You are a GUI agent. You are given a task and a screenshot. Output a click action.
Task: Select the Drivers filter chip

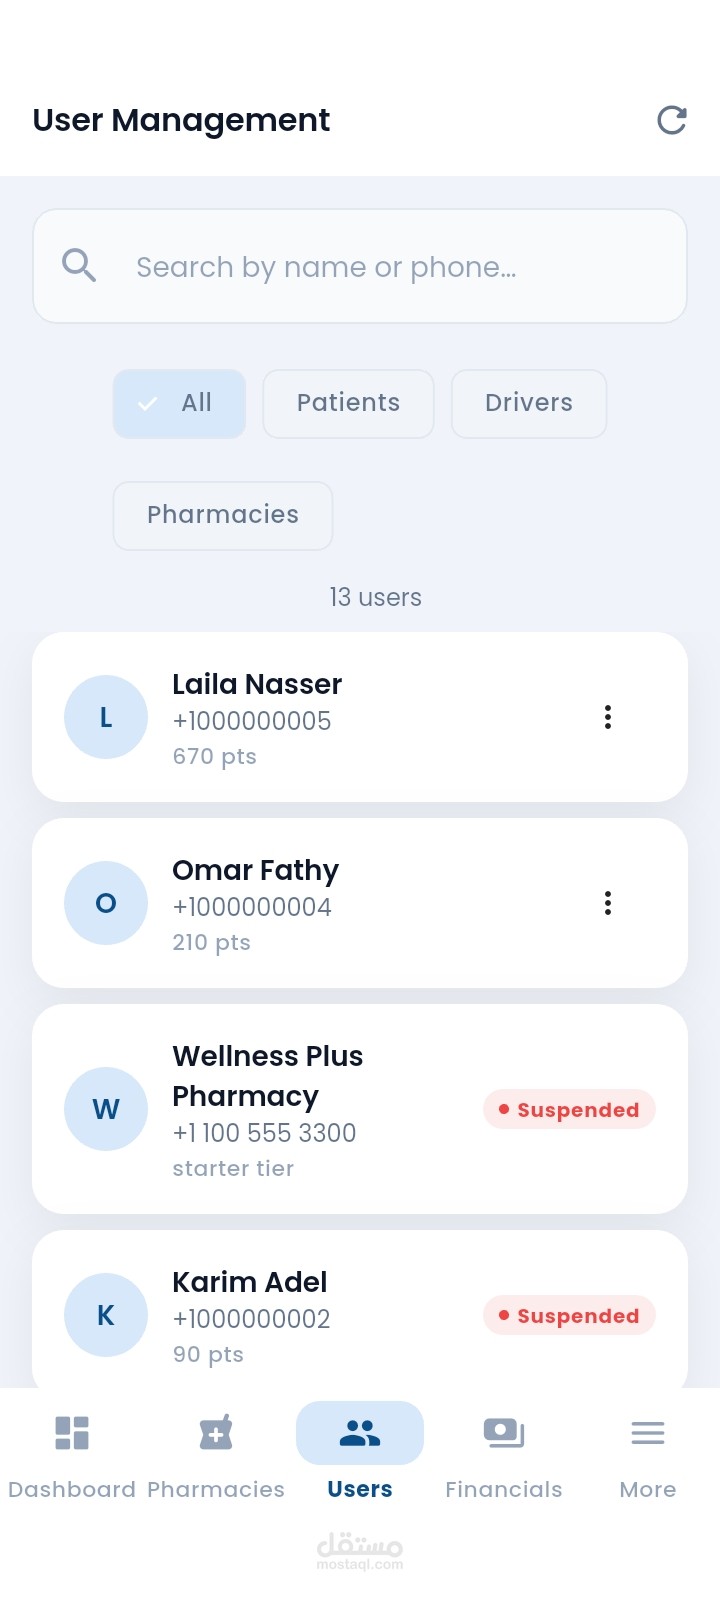pyautogui.click(x=529, y=404)
